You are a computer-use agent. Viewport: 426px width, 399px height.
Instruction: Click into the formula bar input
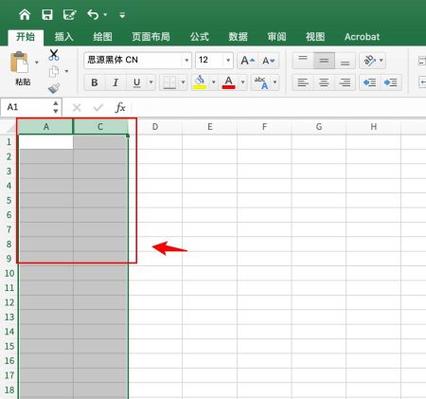coord(279,108)
